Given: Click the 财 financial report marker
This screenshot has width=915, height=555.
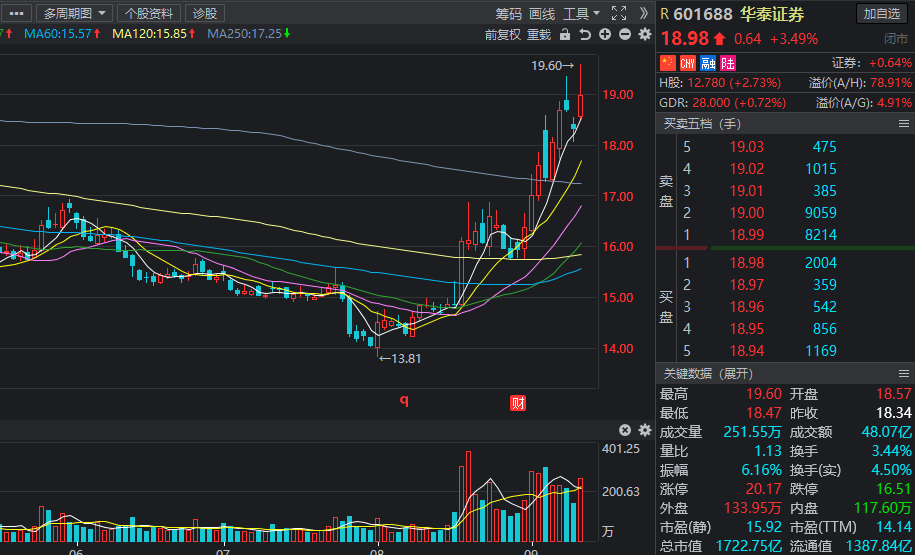Looking at the screenshot, I should click(x=518, y=403).
